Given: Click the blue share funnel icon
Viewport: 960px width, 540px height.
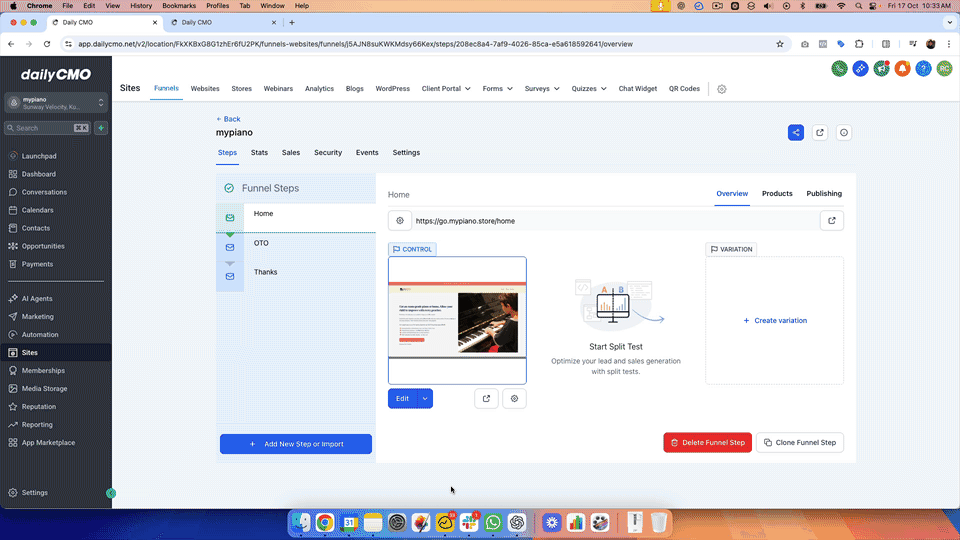Looking at the screenshot, I should point(795,132).
